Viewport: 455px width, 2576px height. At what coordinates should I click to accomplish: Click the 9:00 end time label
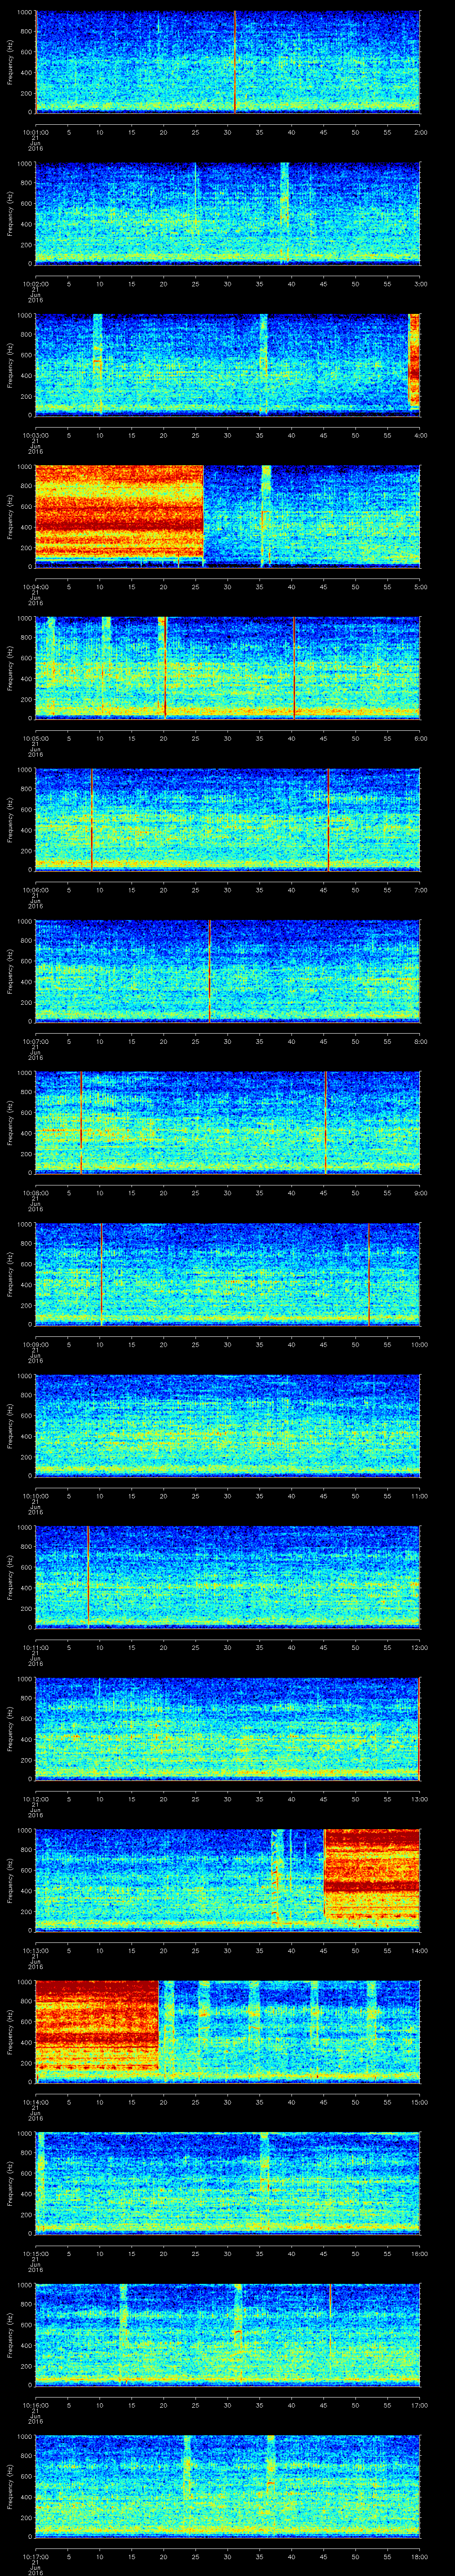coord(420,1194)
